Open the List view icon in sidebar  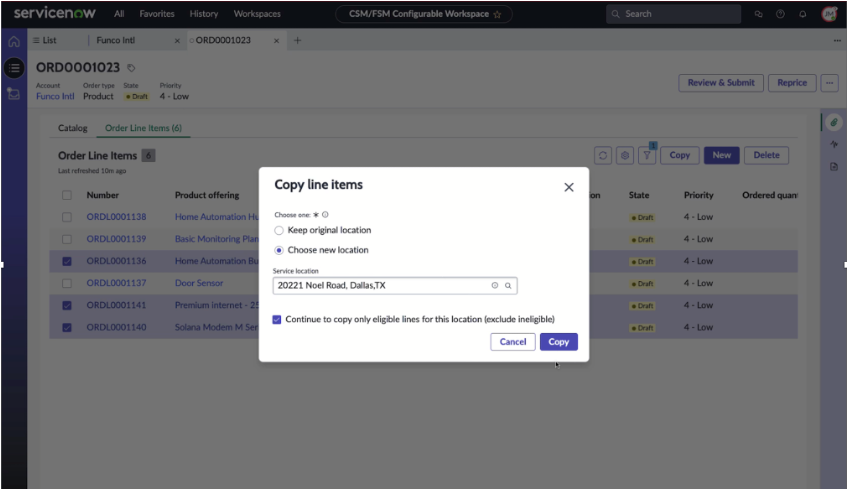14,68
